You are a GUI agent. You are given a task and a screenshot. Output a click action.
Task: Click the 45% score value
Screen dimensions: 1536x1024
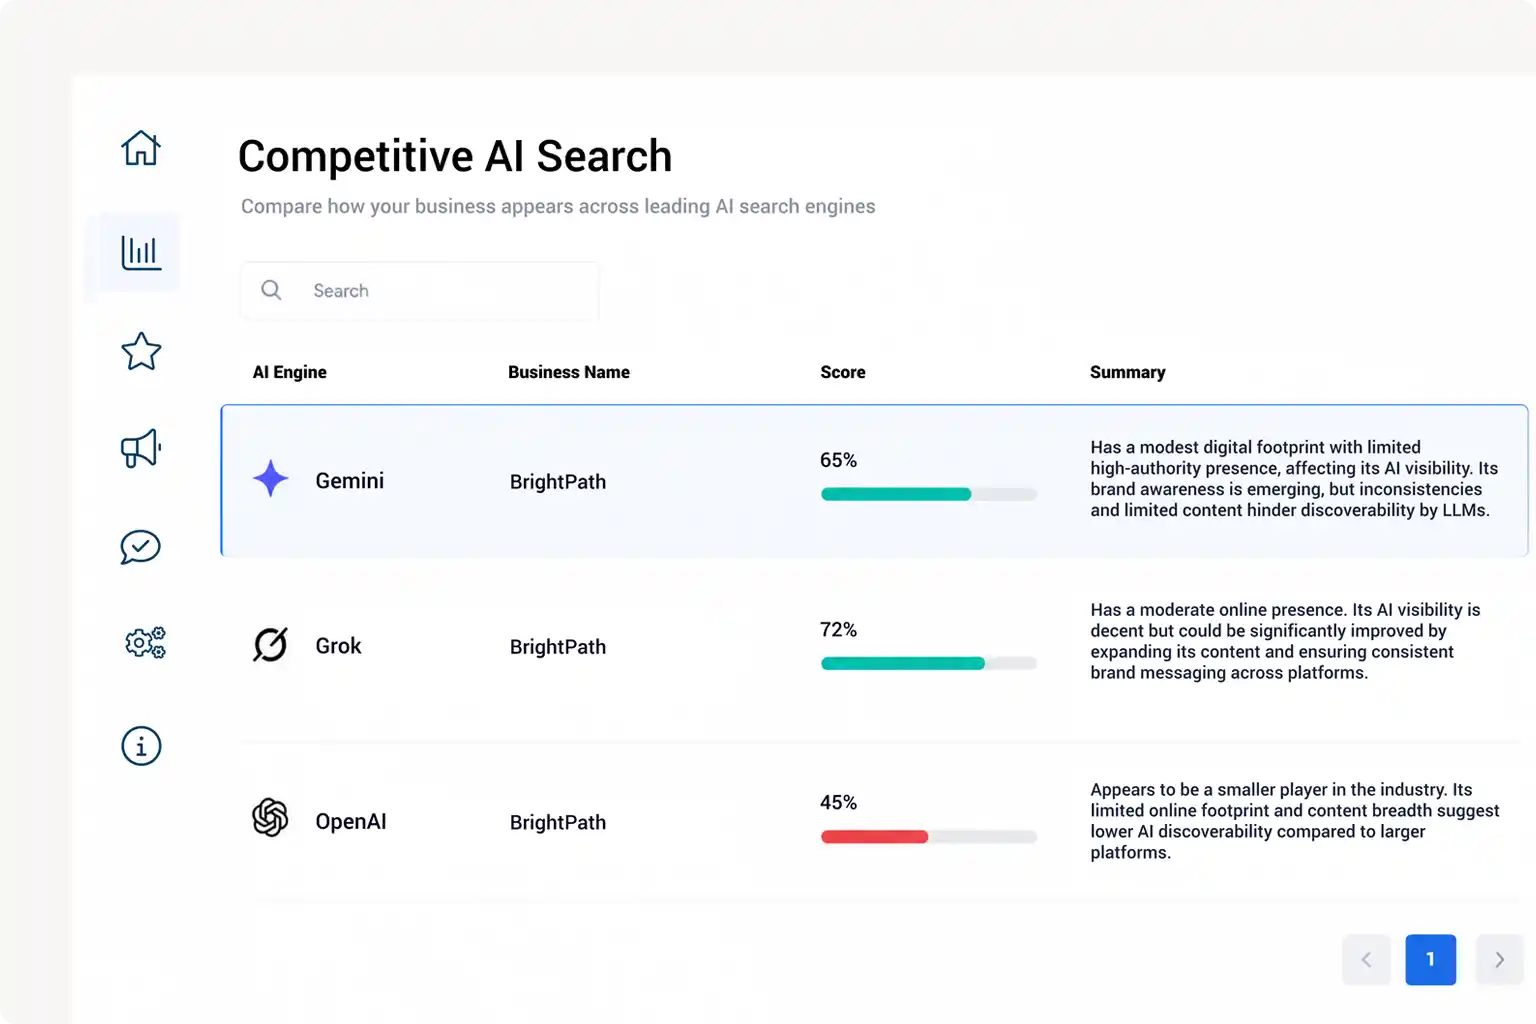pos(839,803)
